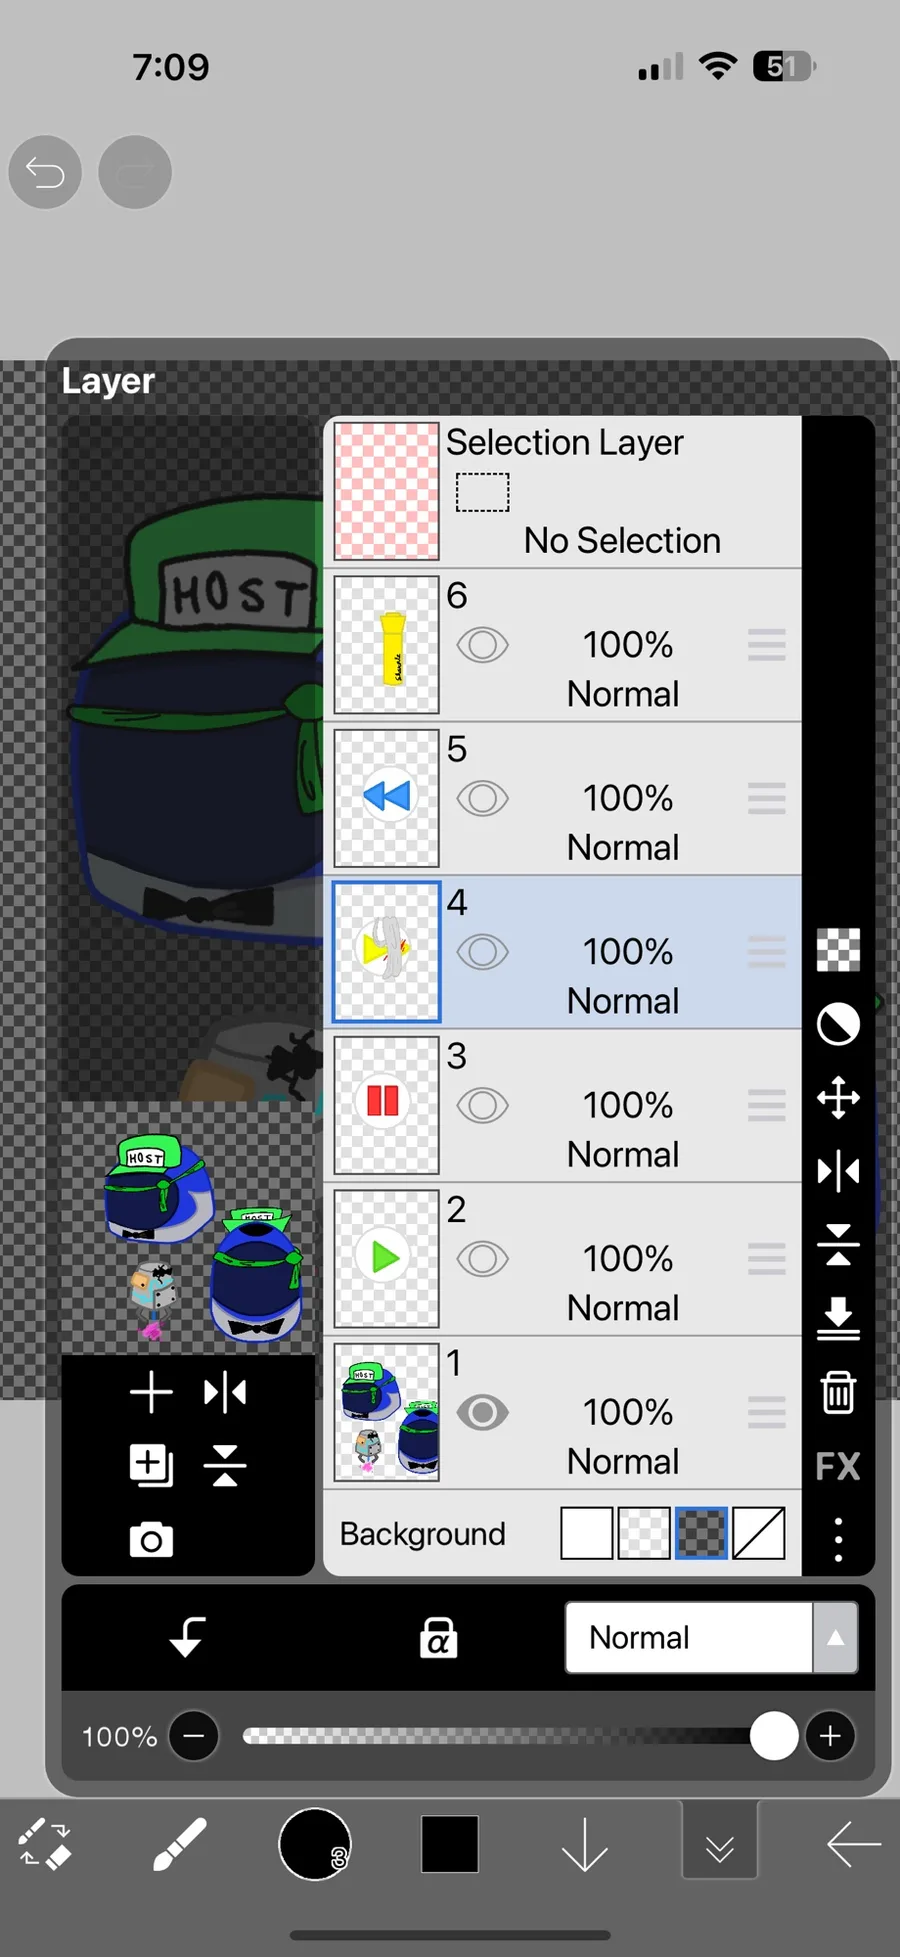900x1957 pixels.
Task: Select layer 4 thumbnail
Action: coord(386,952)
